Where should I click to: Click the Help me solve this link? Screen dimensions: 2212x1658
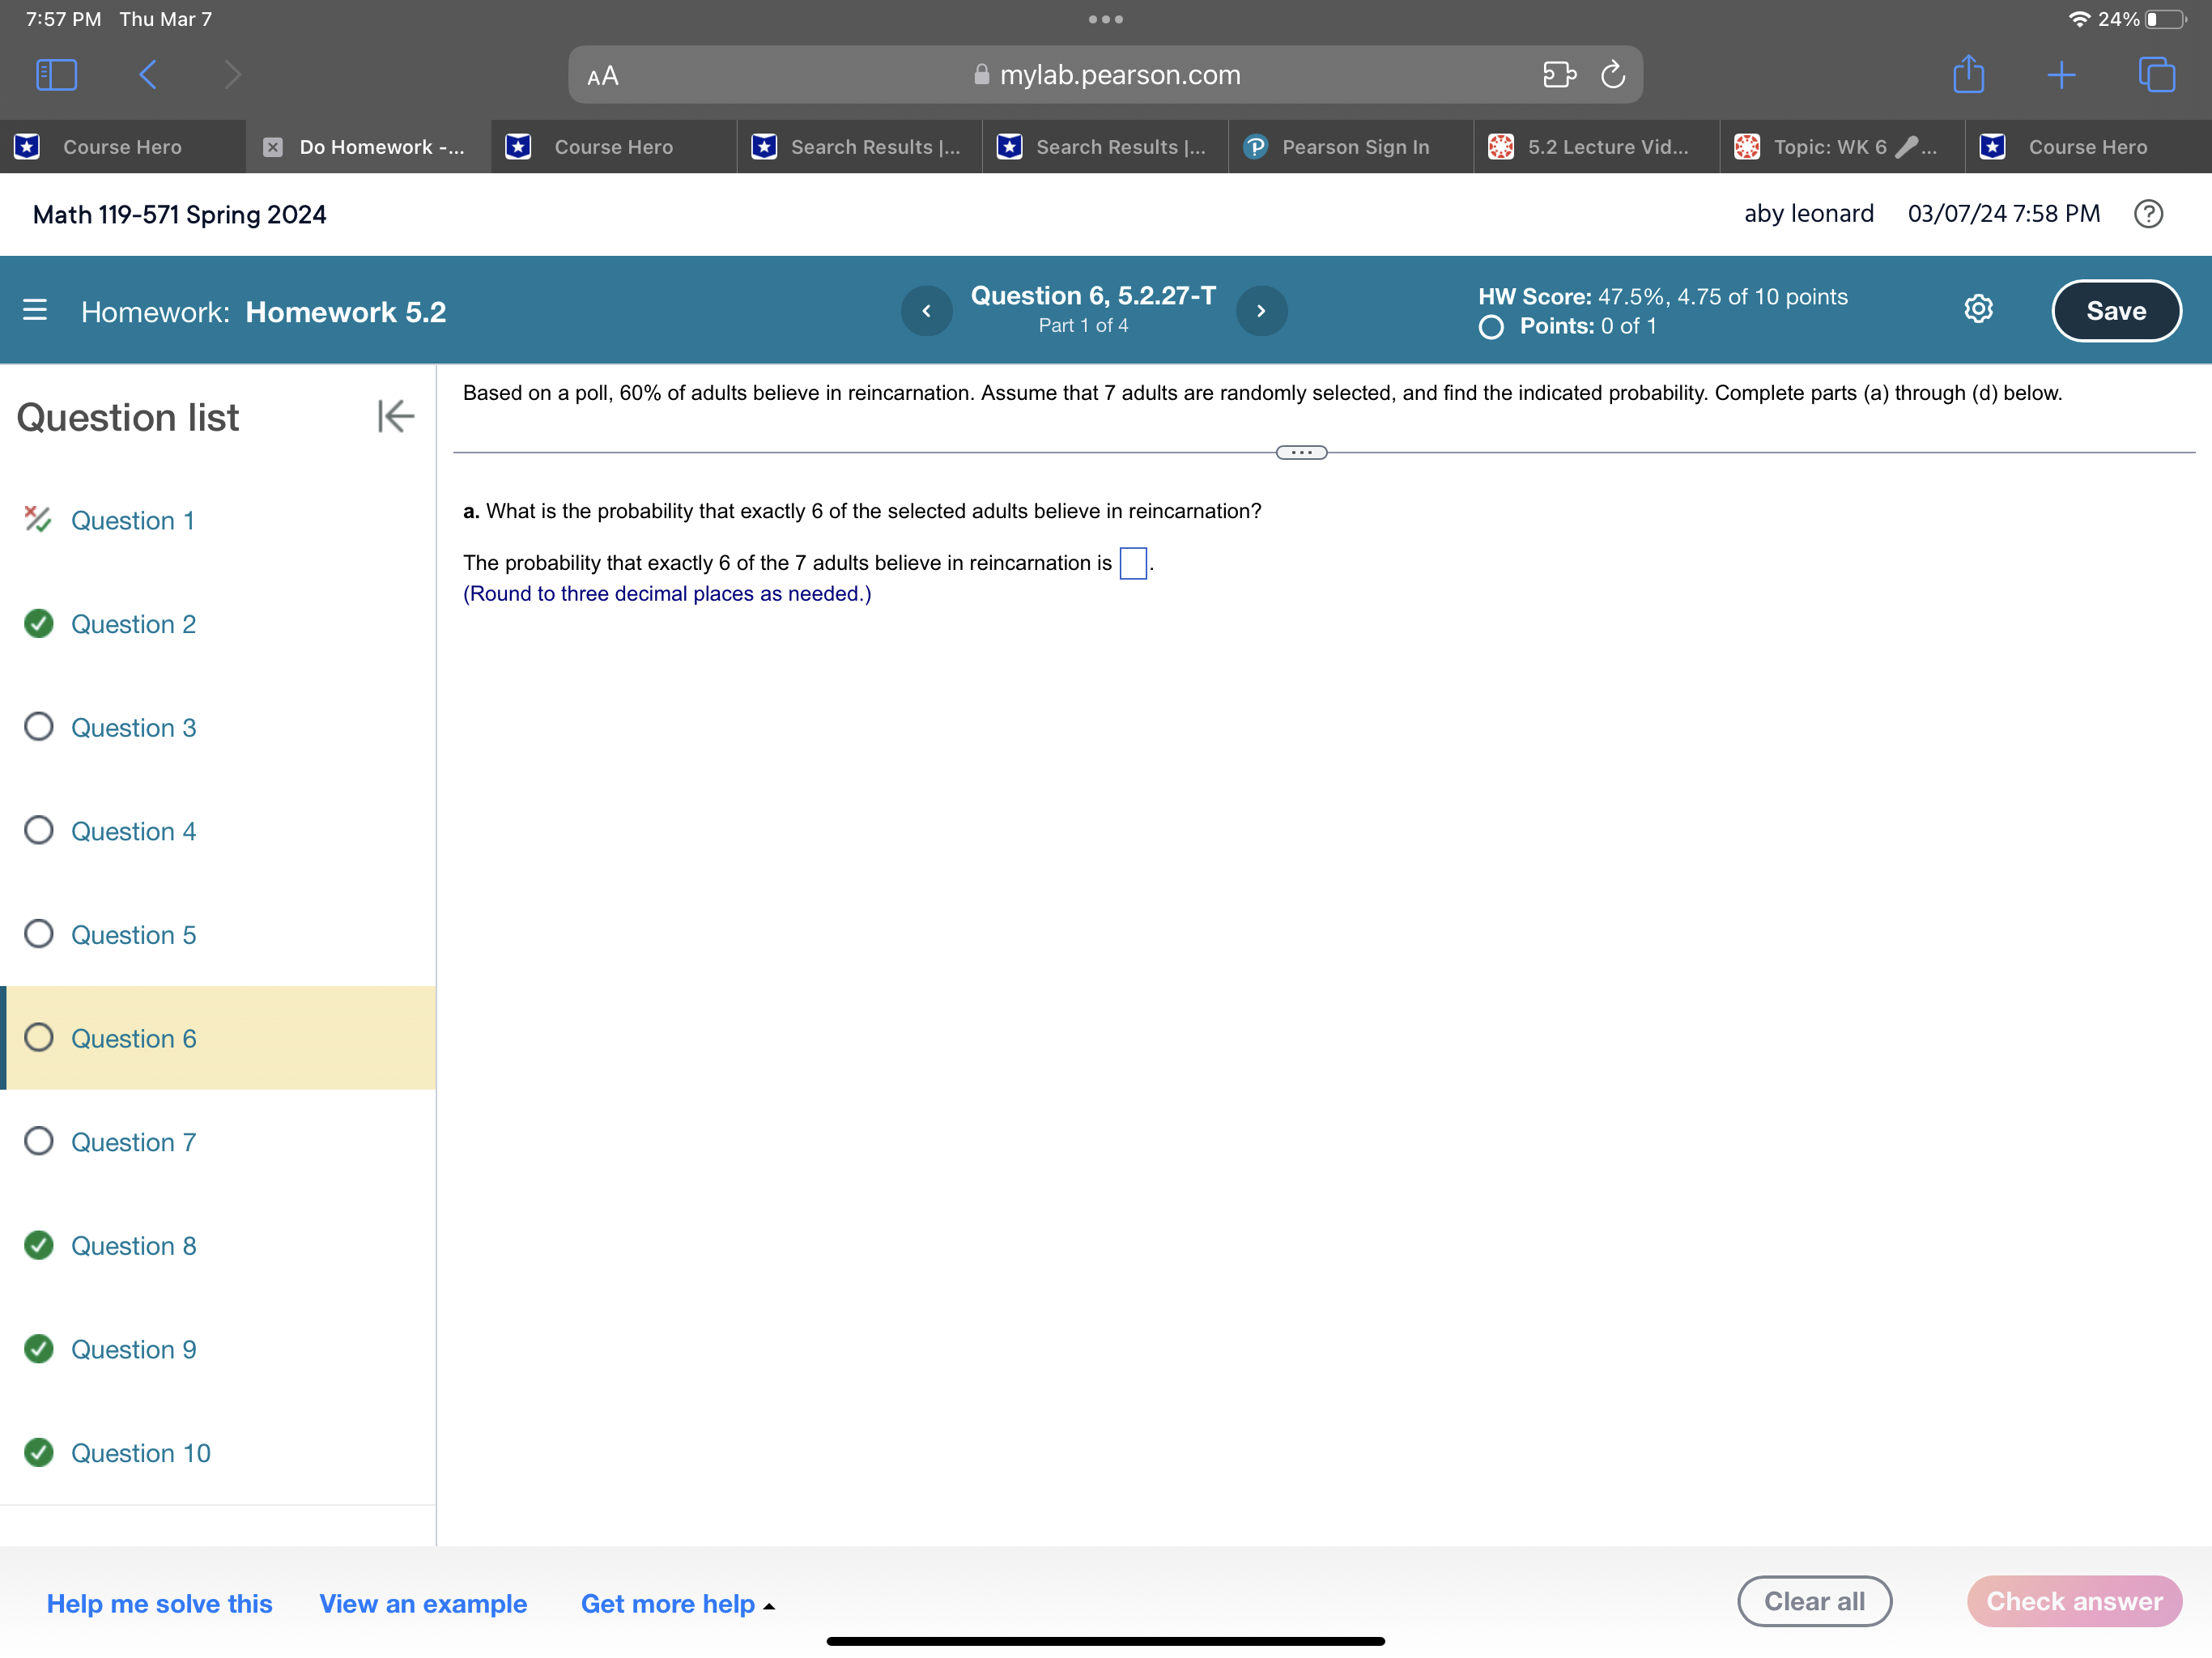pyautogui.click(x=159, y=1602)
